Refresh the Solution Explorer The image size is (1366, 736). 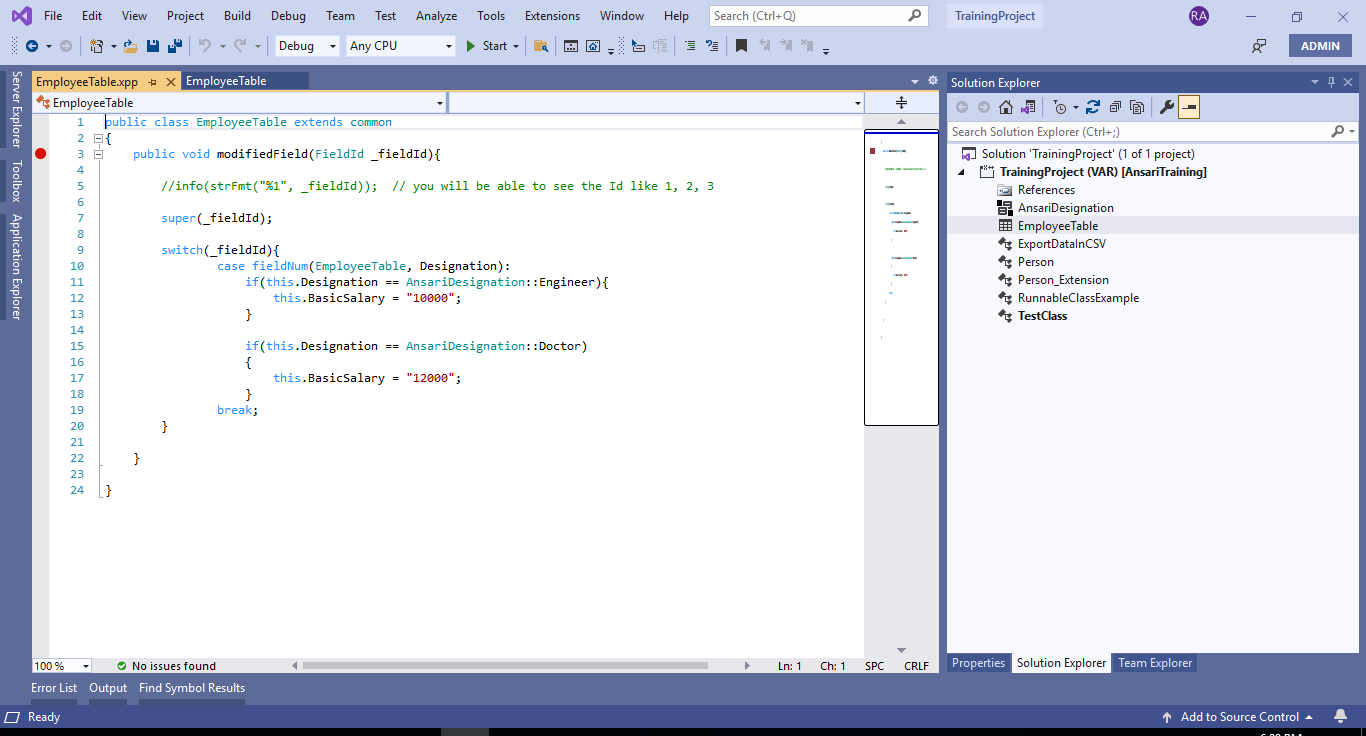(1092, 106)
